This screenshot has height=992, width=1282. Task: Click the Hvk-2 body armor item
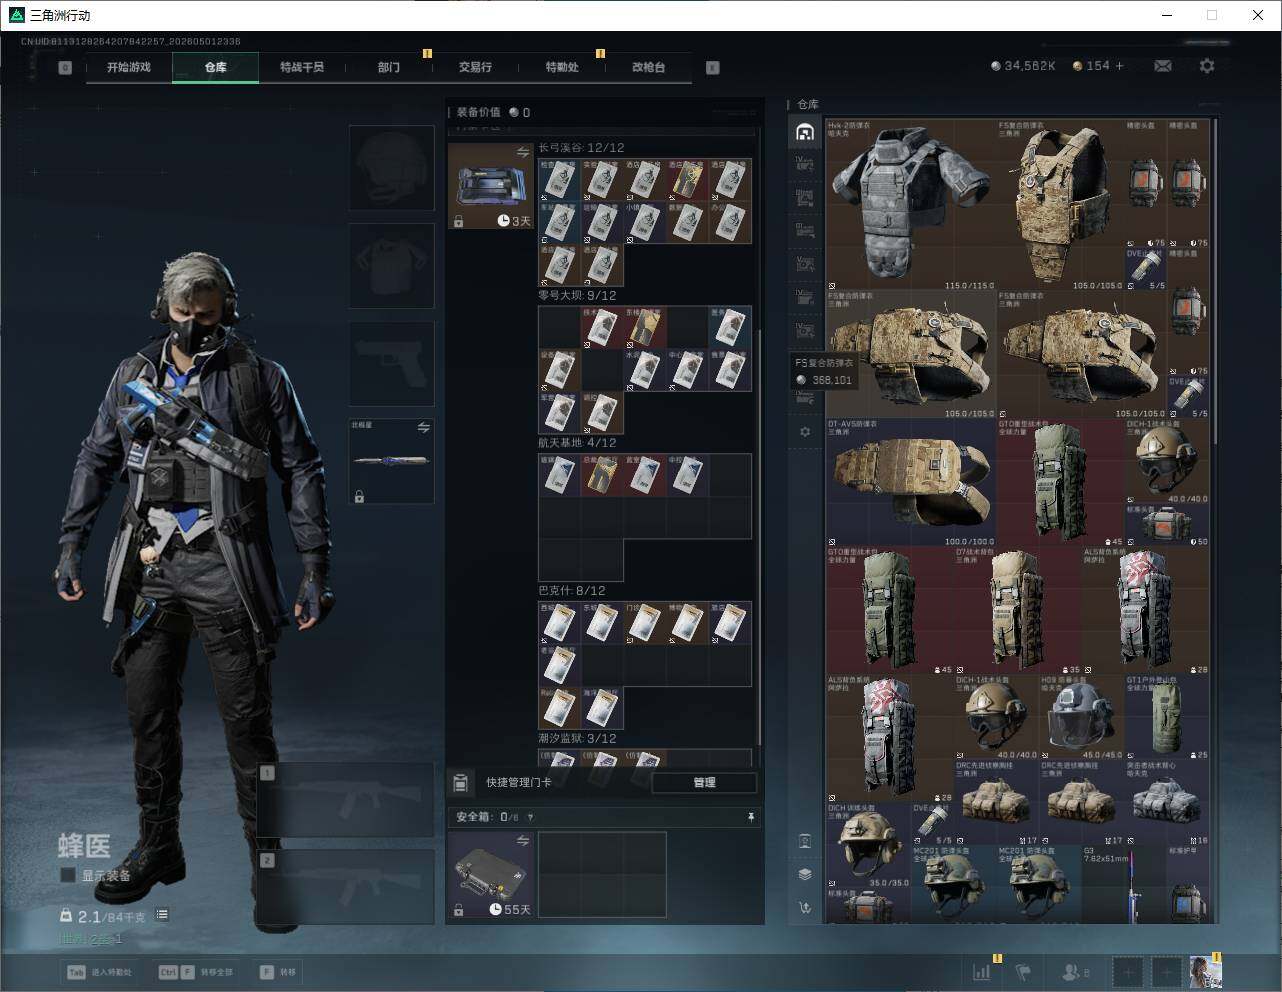pos(911,206)
